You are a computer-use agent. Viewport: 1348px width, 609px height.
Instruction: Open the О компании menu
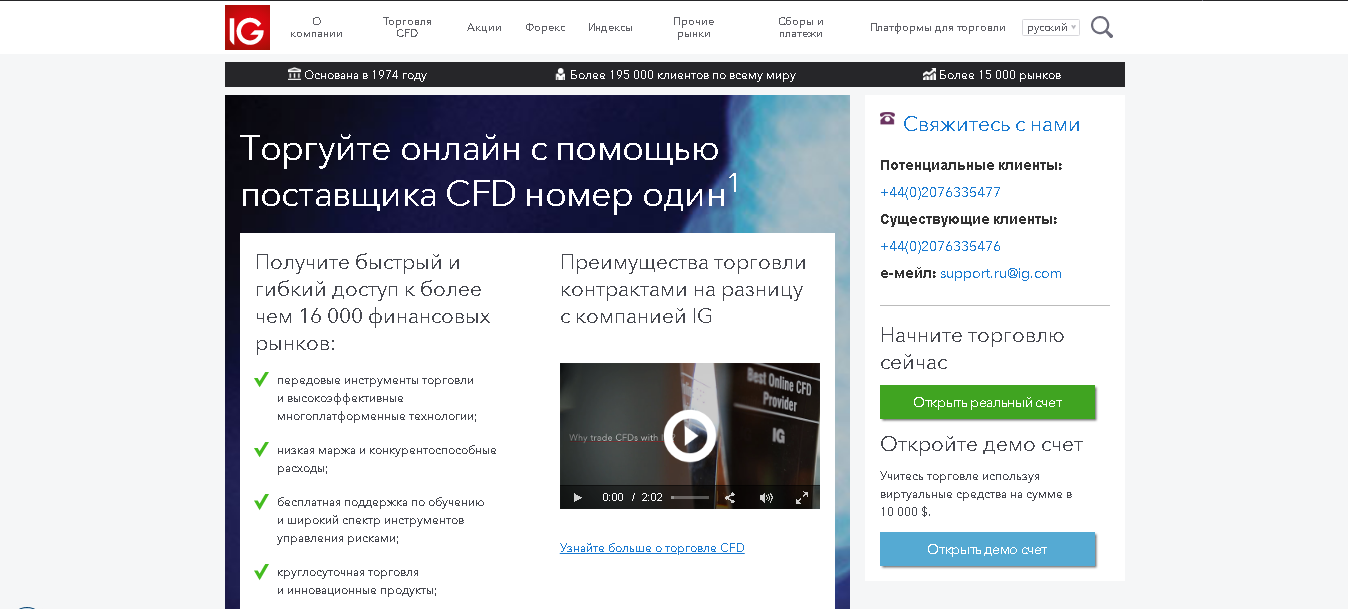316,27
